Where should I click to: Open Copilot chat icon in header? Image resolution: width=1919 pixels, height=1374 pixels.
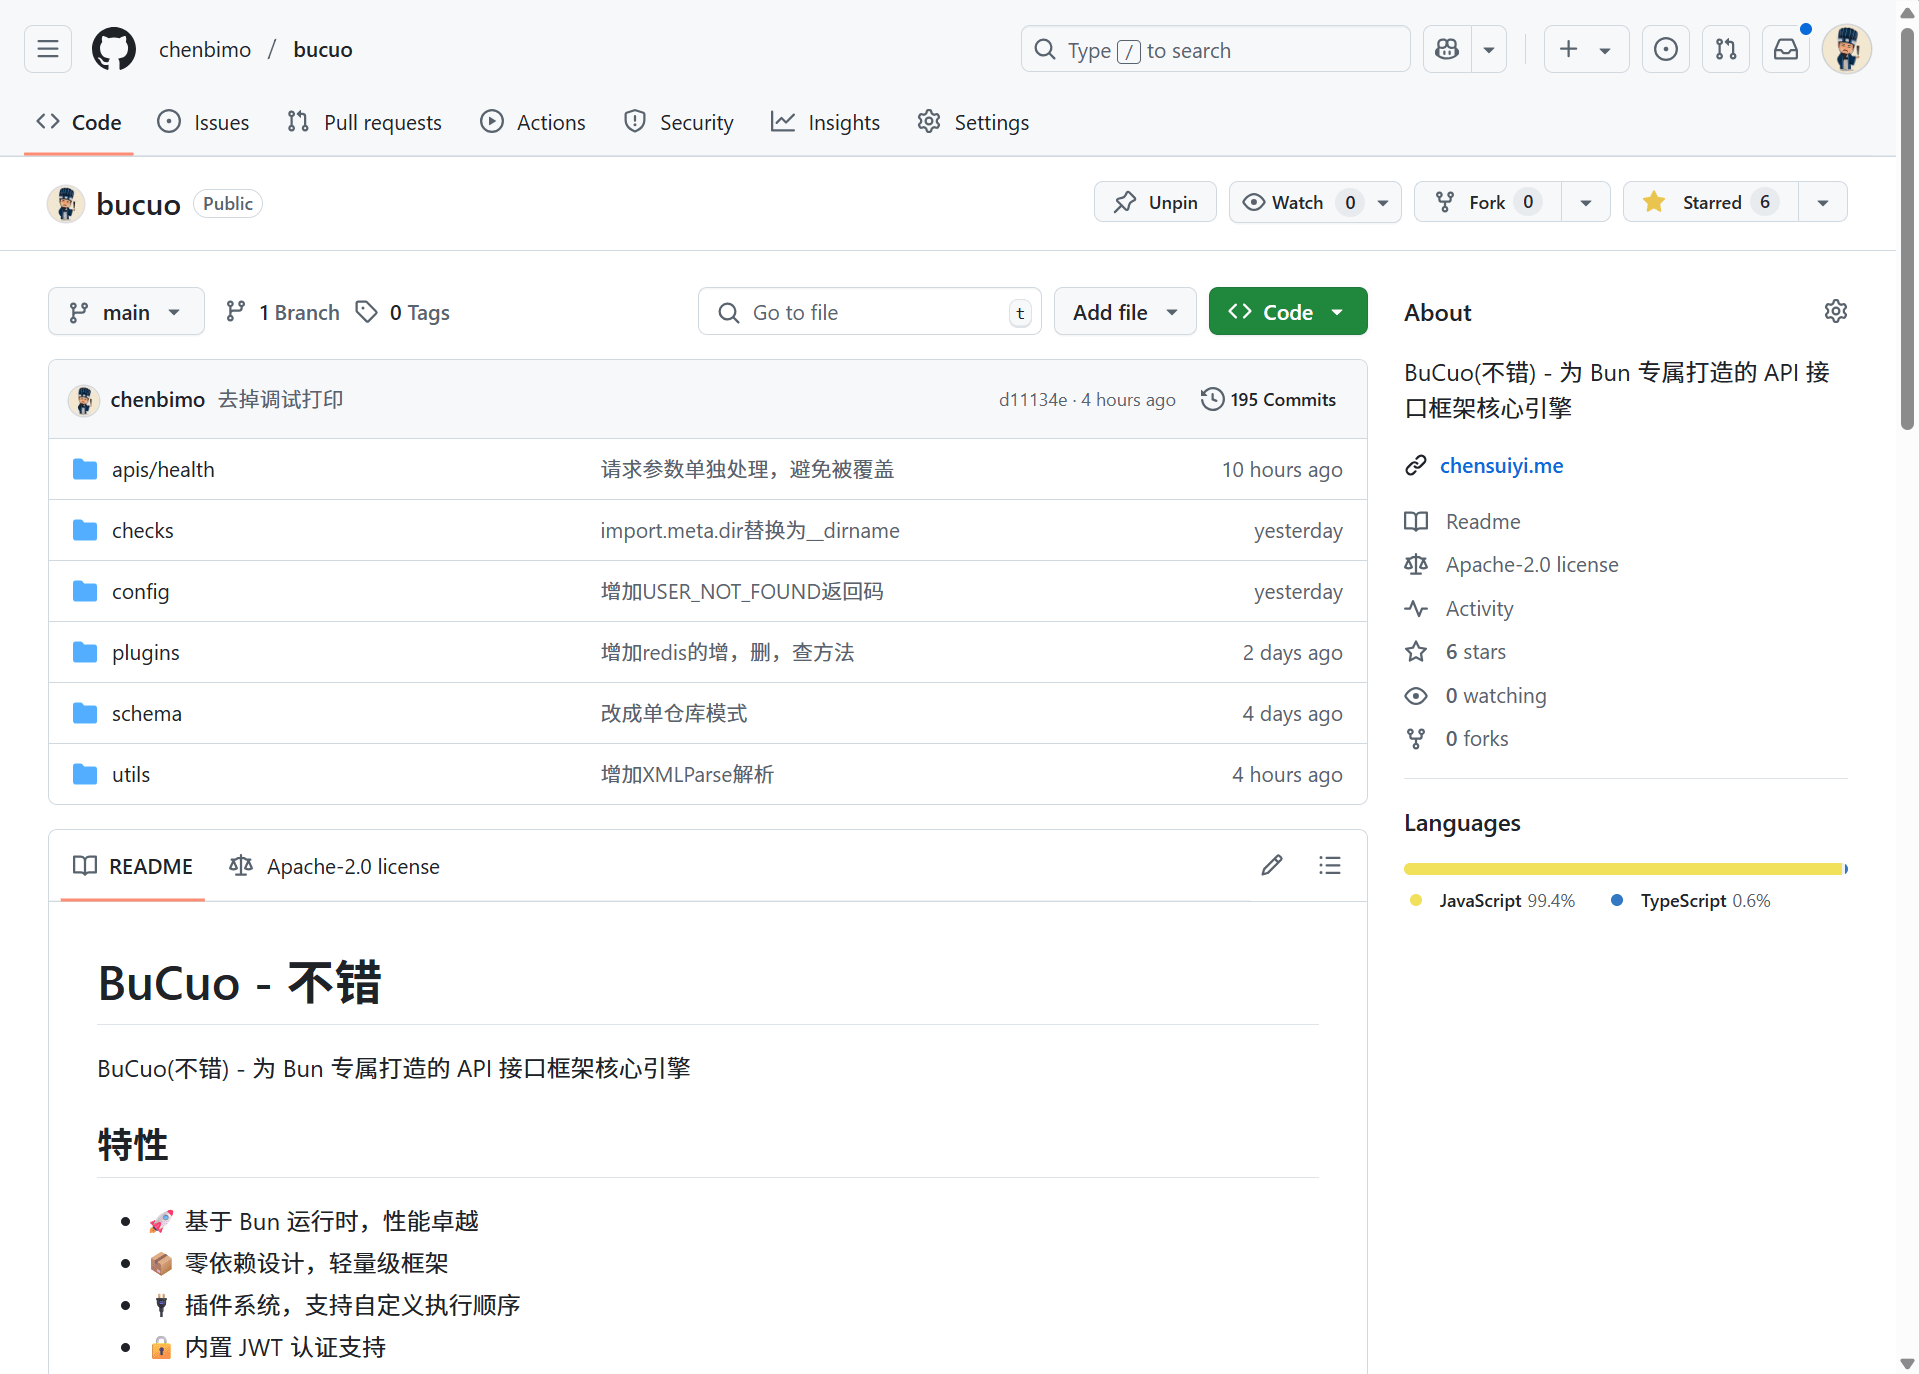[x=1447, y=49]
